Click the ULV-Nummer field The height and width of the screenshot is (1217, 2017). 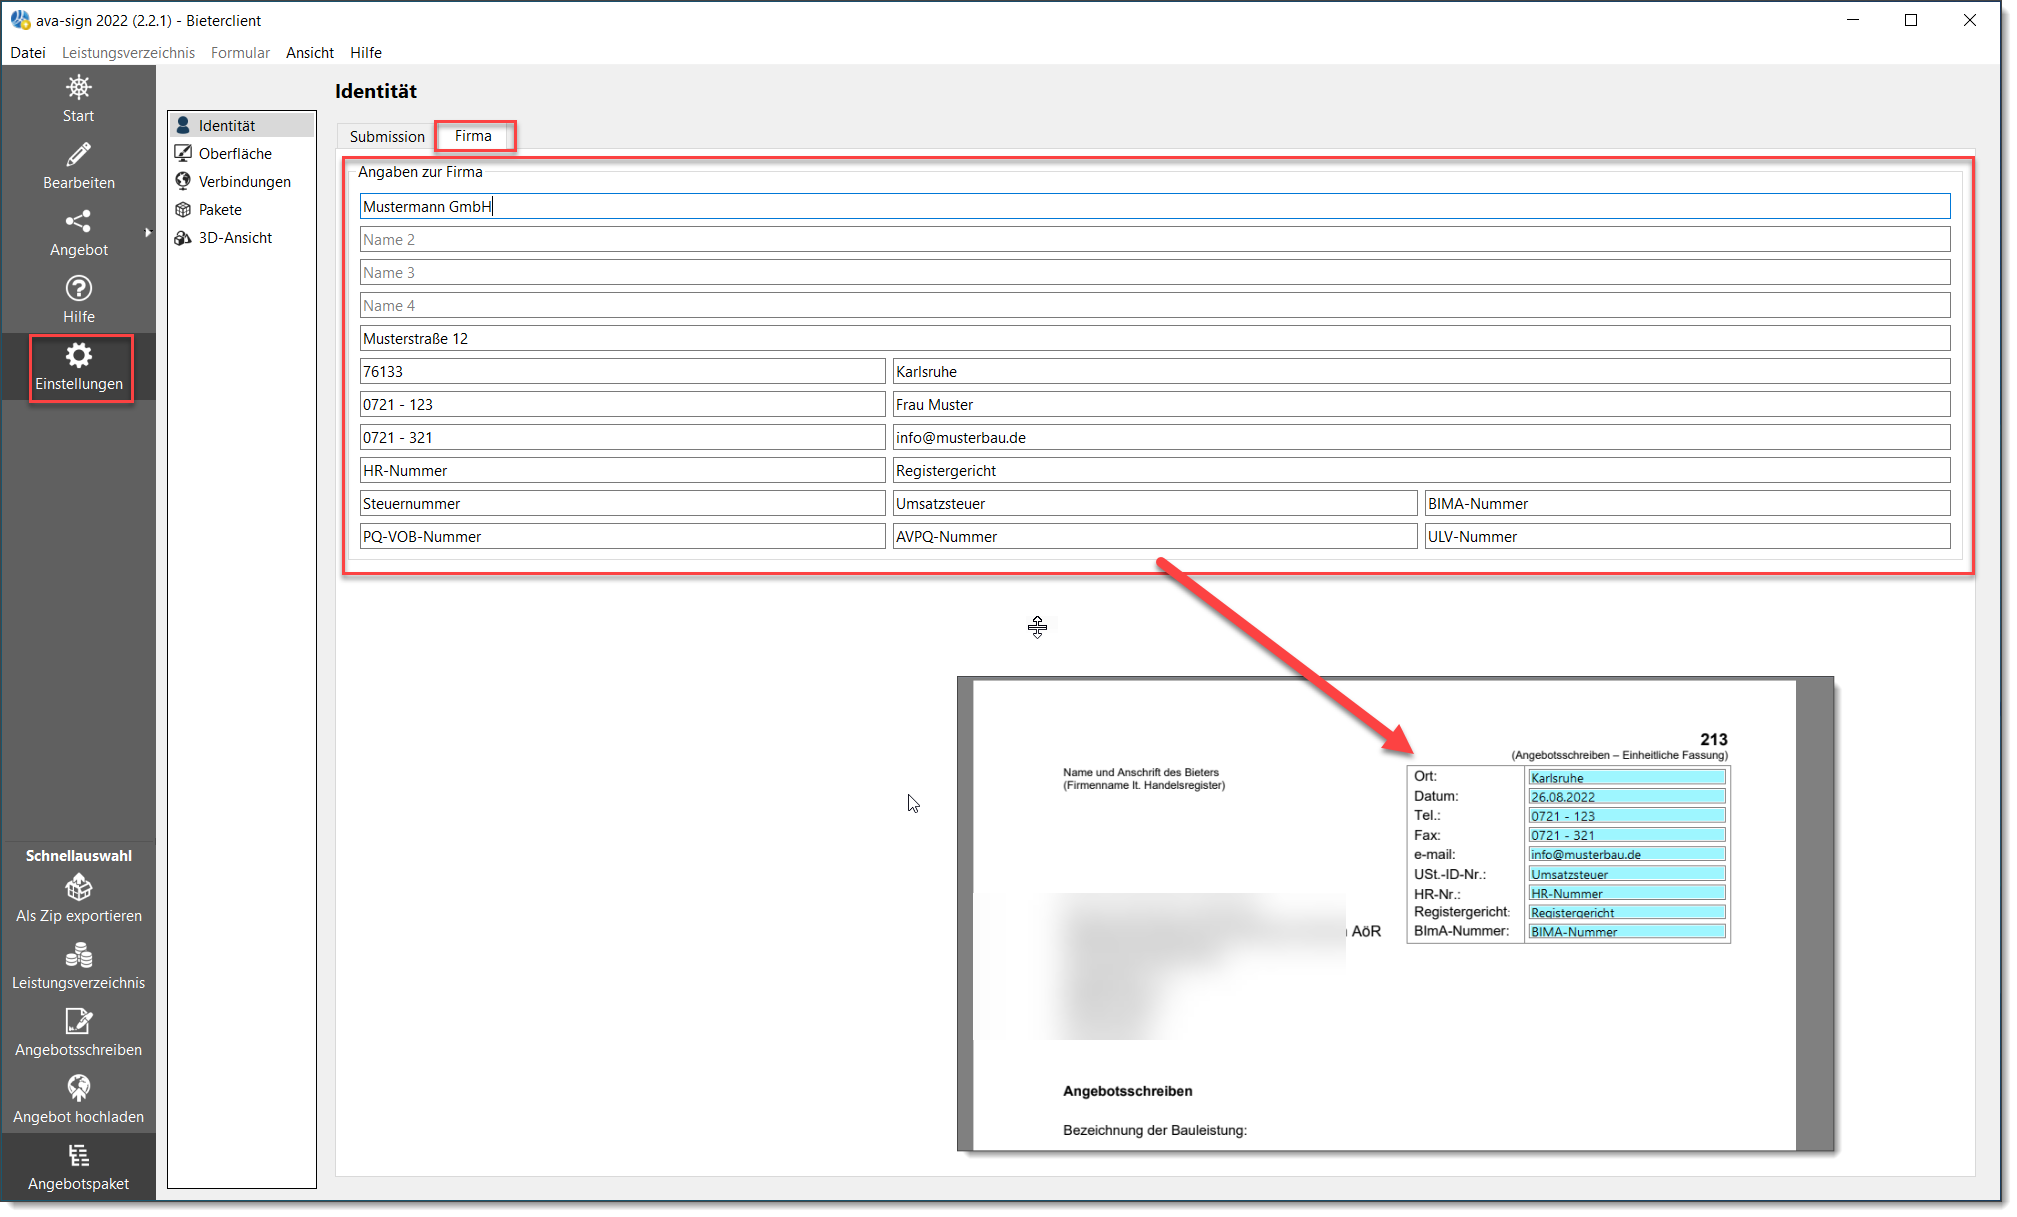[1687, 536]
